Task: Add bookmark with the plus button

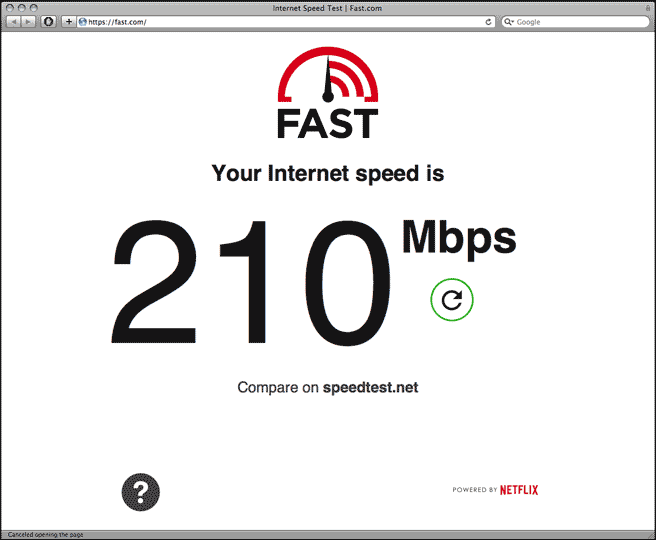Action: coord(69,22)
